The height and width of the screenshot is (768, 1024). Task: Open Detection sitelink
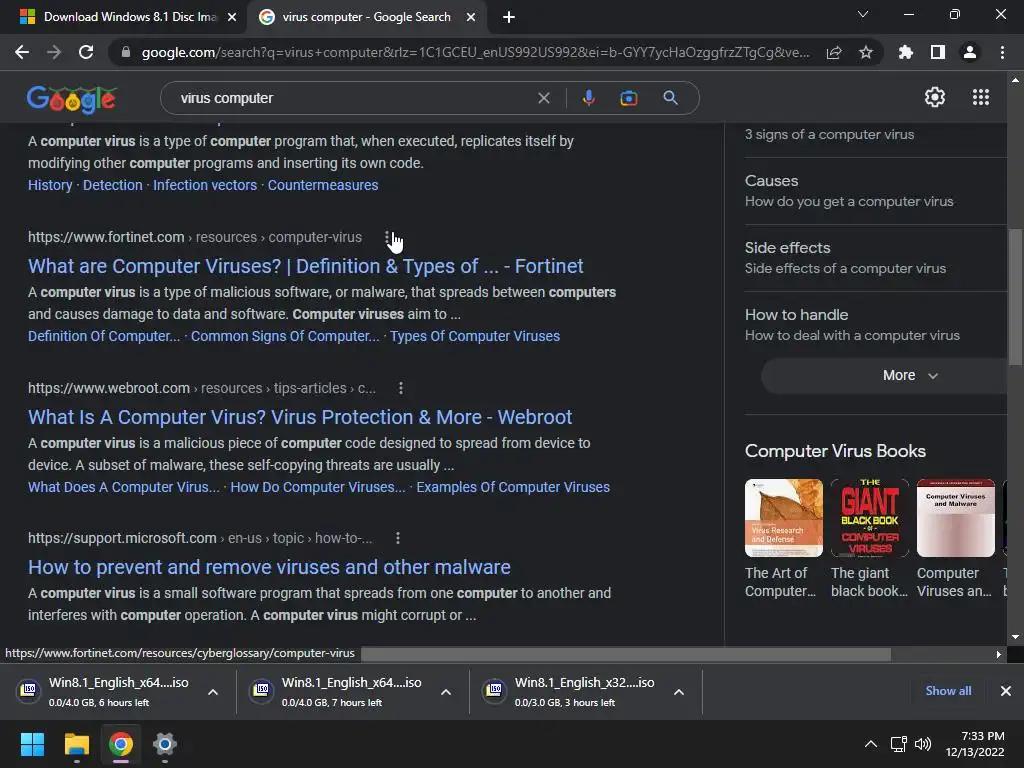[x=112, y=185]
